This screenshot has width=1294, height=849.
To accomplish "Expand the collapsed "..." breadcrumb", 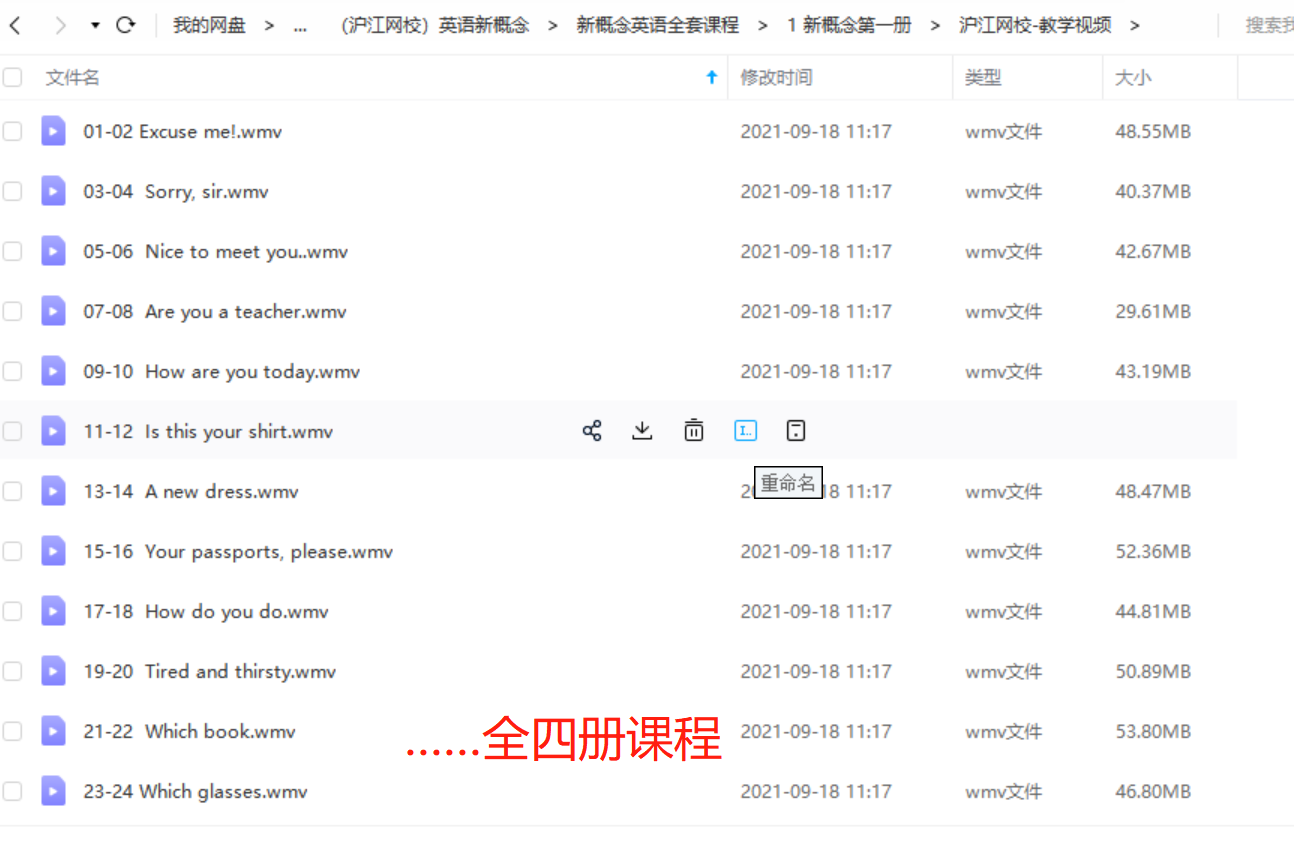I will click(x=300, y=24).
